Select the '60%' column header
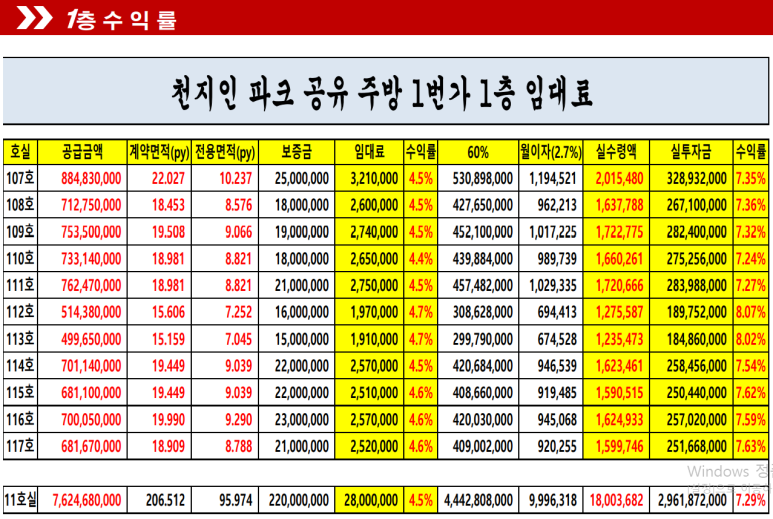Image resolution: width=773 pixels, height=519 pixels. [478, 152]
